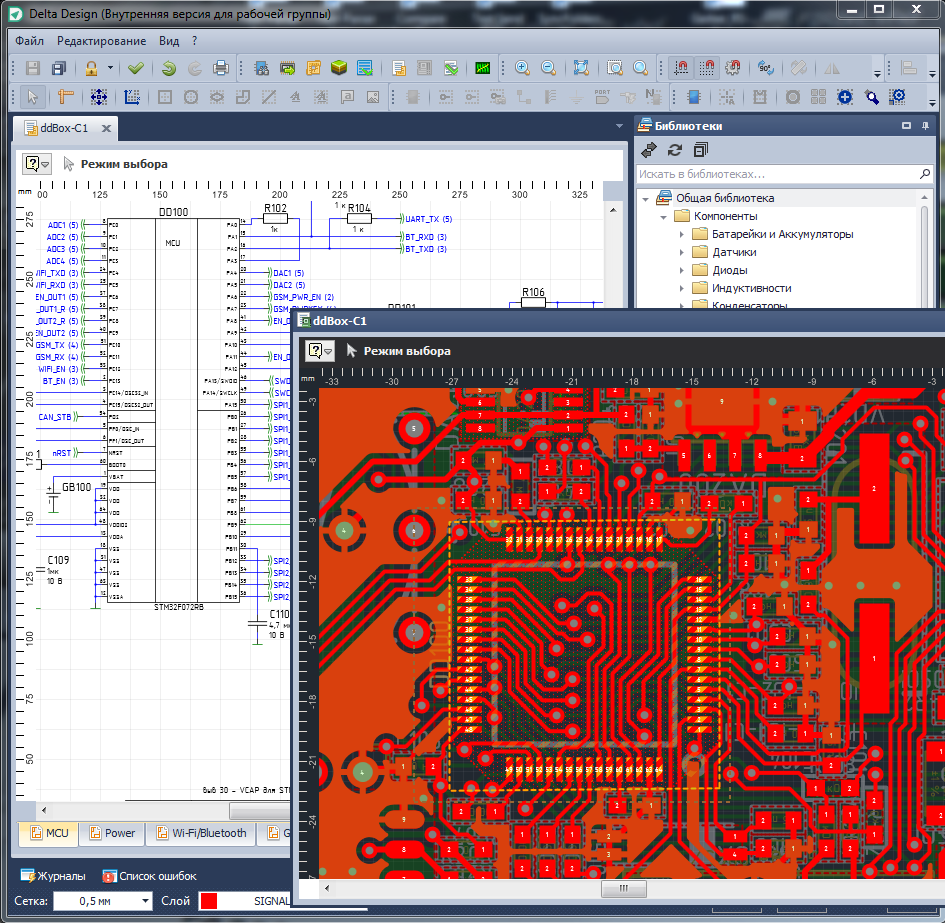The image size is (945, 923).
Task: Toggle the snap to grid magnet
Action: 706,68
